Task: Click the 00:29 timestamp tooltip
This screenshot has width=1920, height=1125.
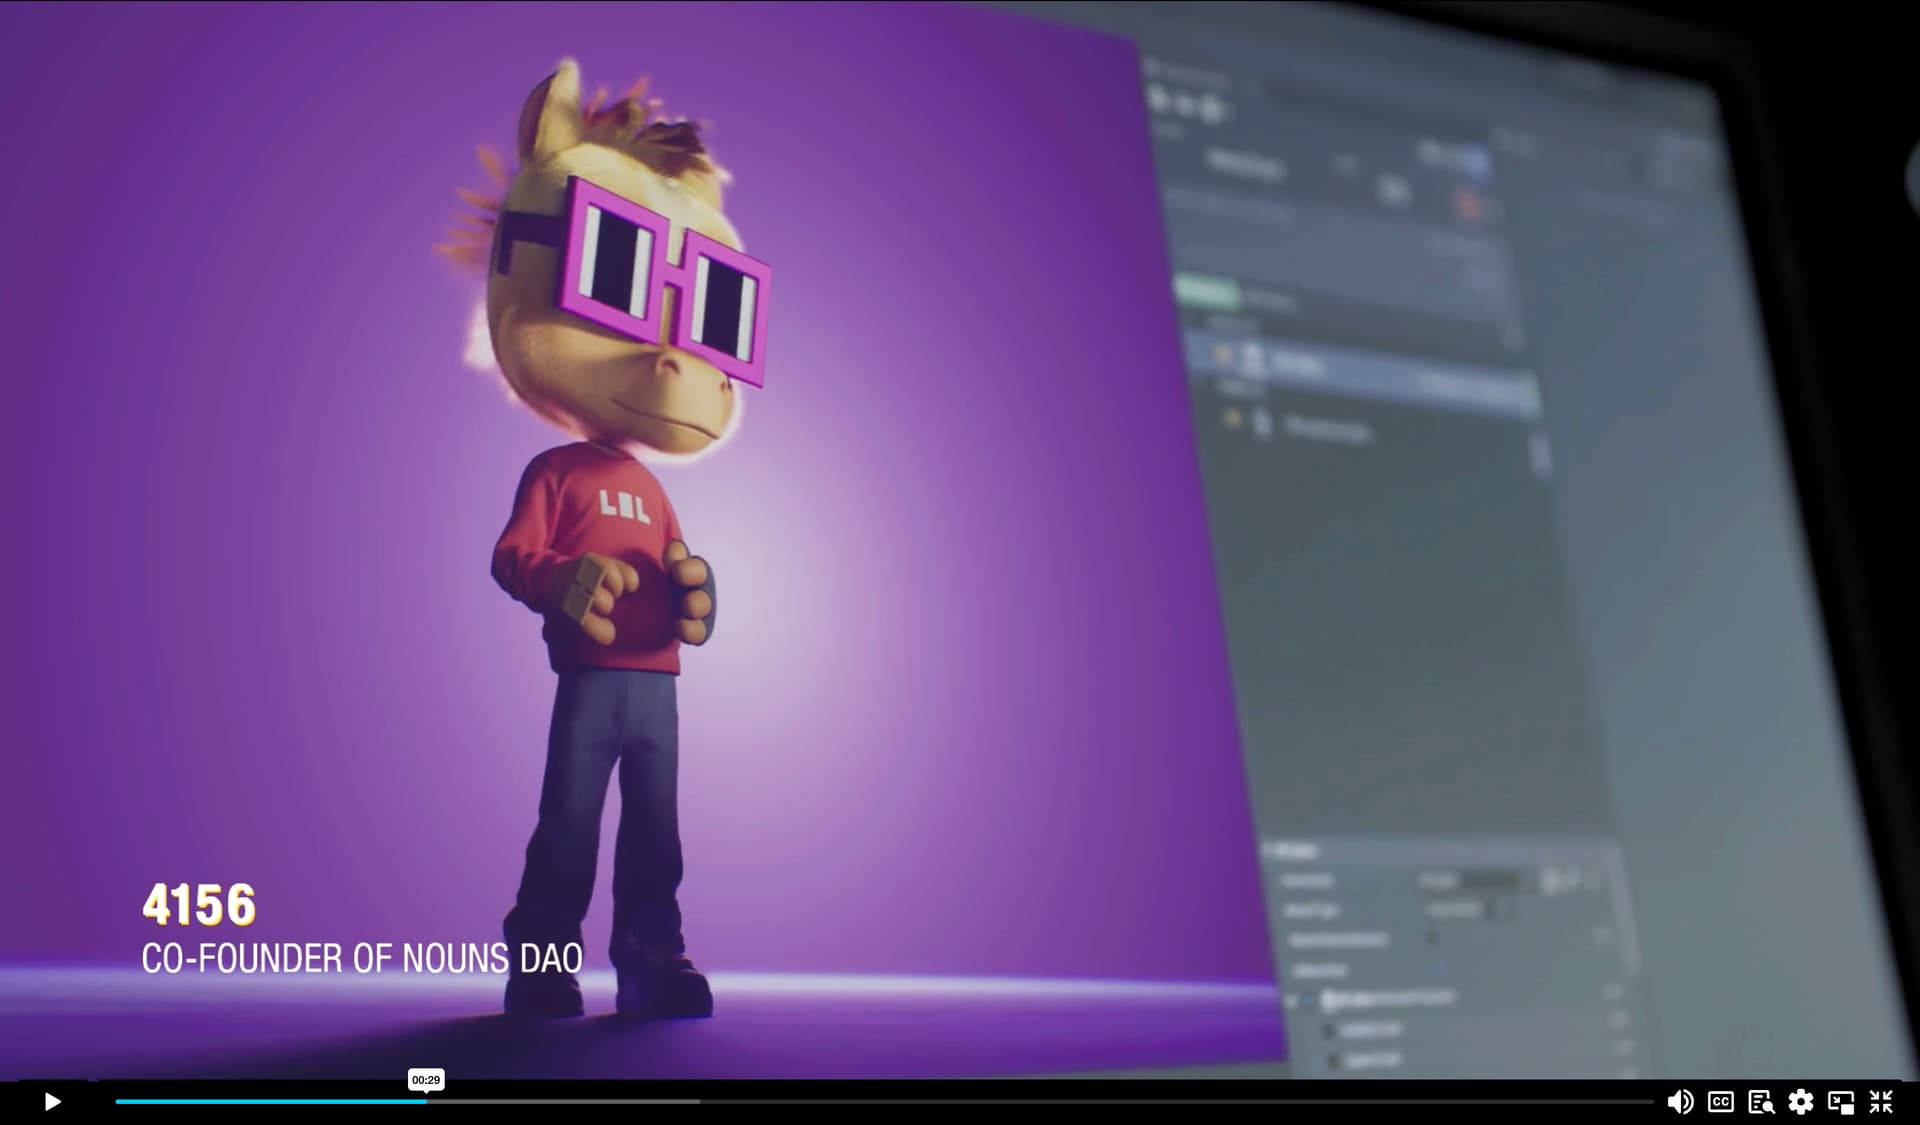Action: click(426, 1080)
